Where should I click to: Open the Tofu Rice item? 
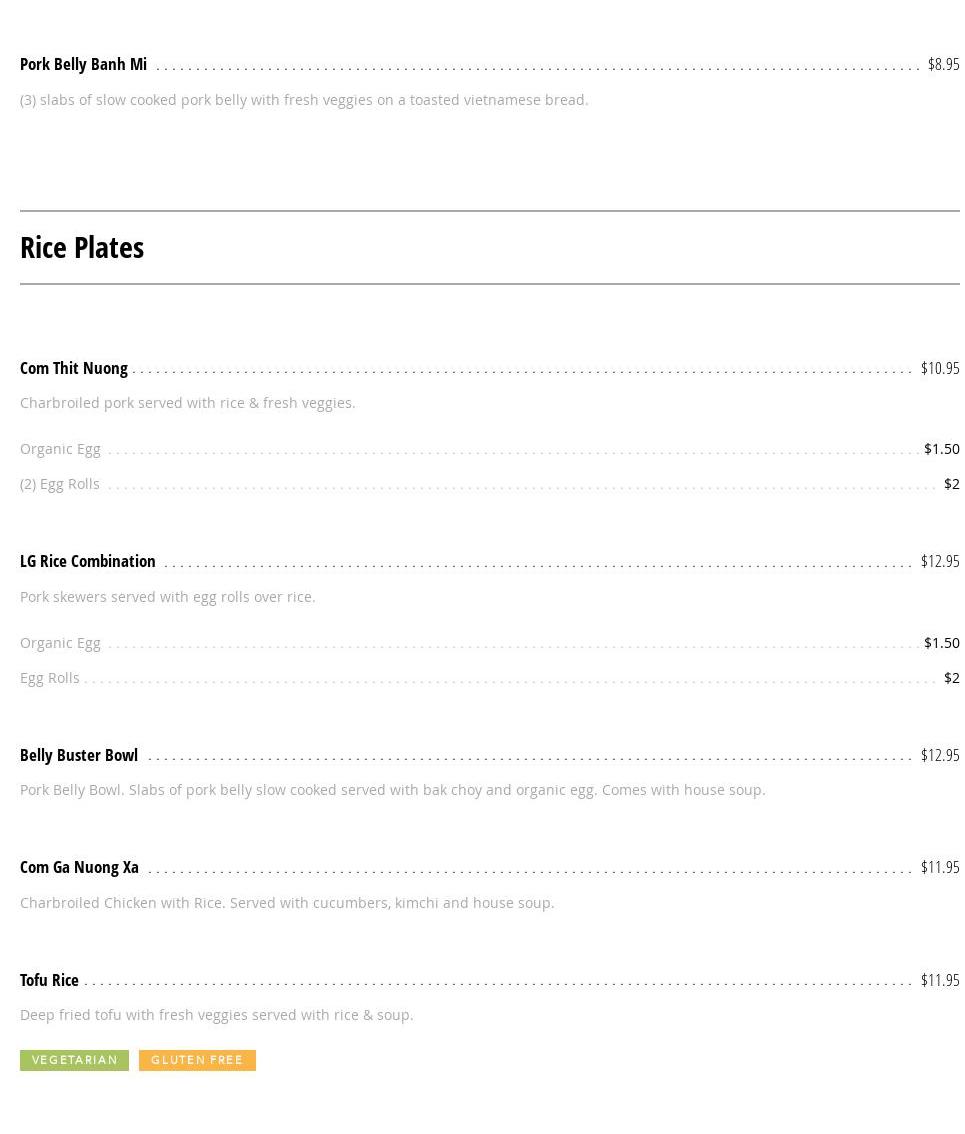(49, 981)
